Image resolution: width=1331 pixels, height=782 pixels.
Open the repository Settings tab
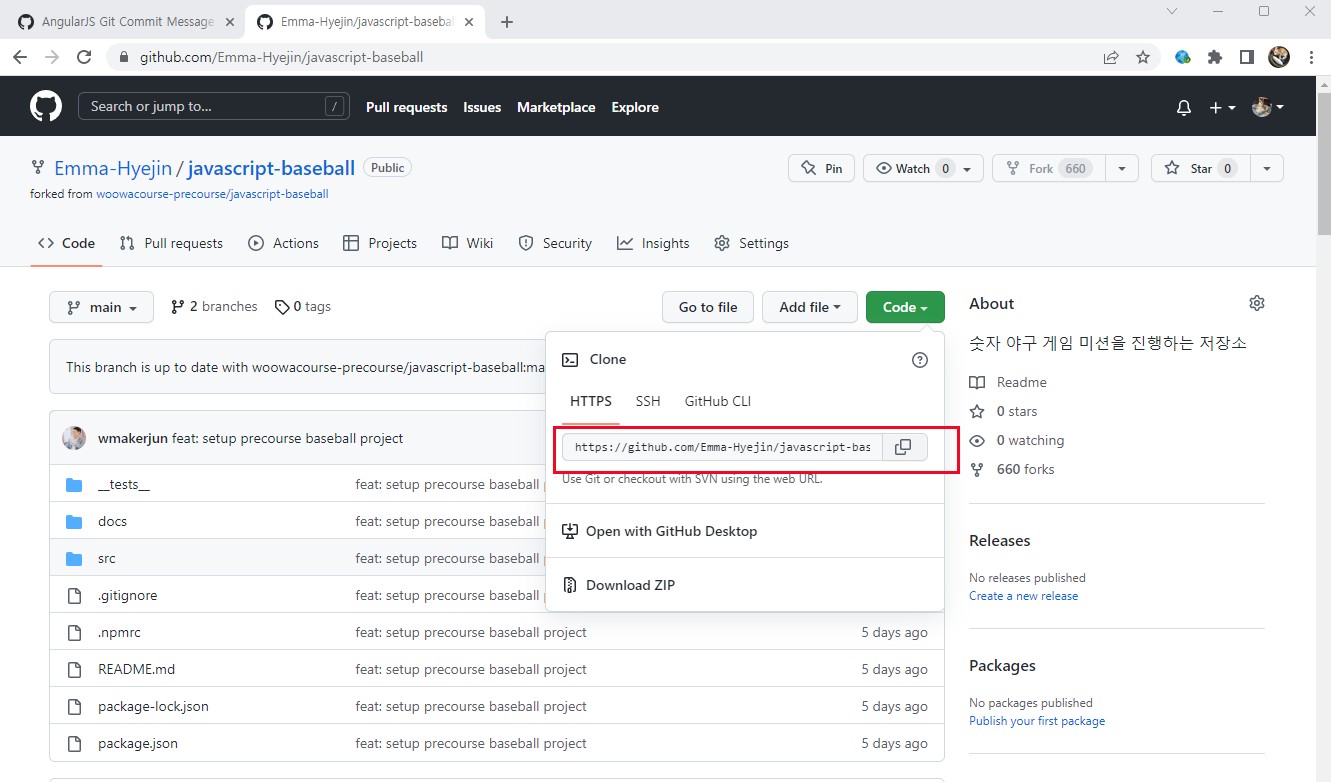[x=751, y=243]
